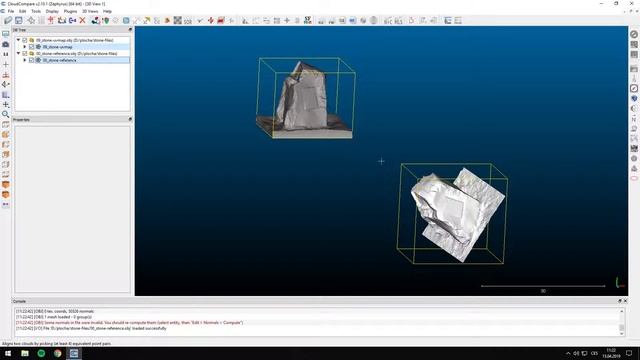Click the Save toolbar icon
Screen dimensions: 640x360
point(19,20)
